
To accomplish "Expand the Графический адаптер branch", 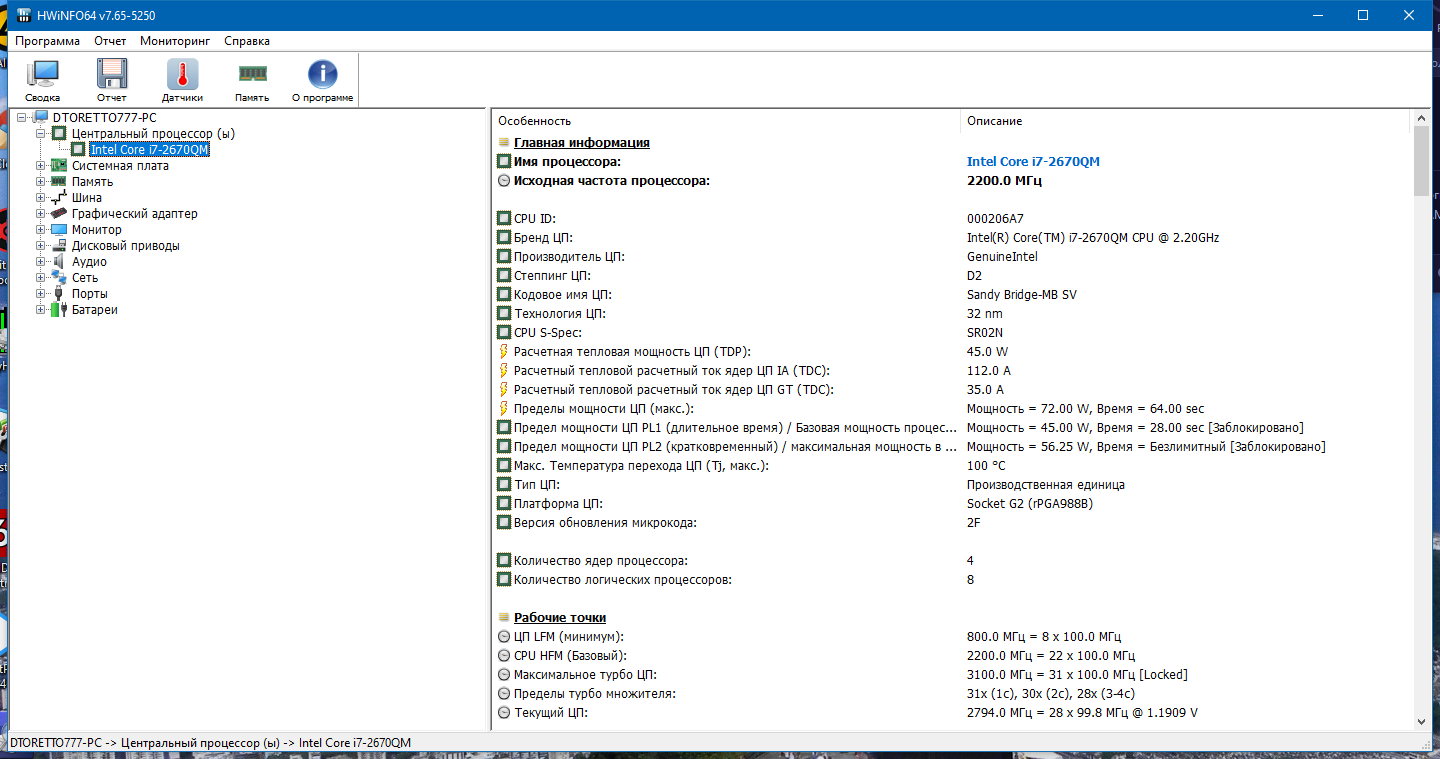I will click(x=41, y=214).
